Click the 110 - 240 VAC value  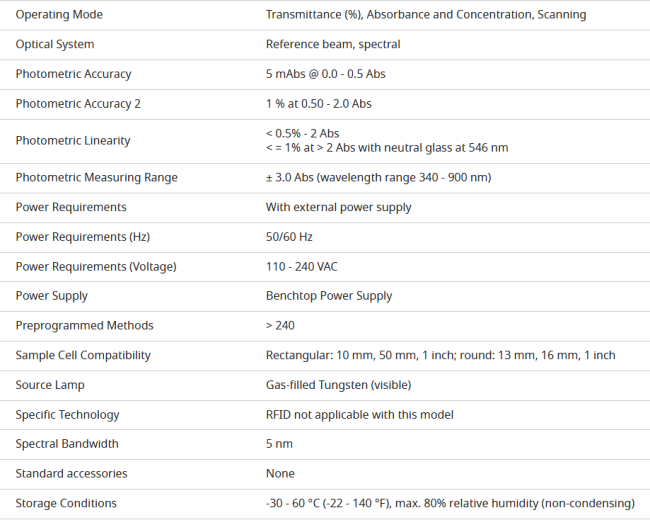click(x=301, y=266)
